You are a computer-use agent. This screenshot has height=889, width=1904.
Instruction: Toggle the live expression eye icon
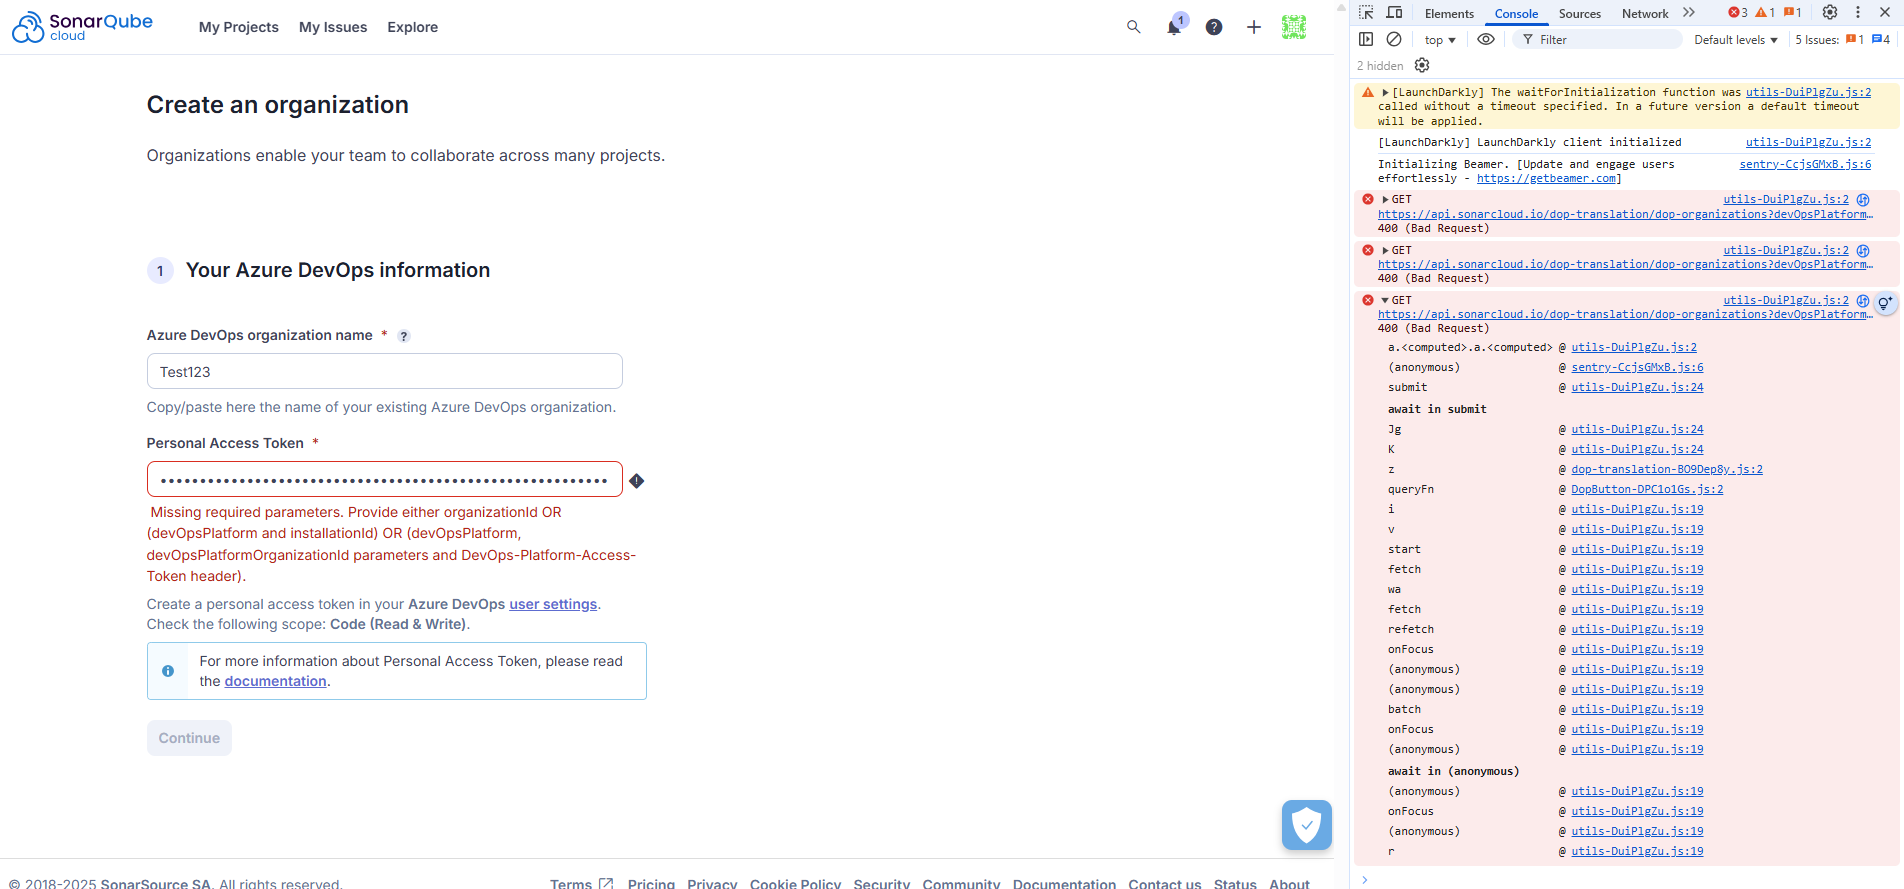[1486, 39]
